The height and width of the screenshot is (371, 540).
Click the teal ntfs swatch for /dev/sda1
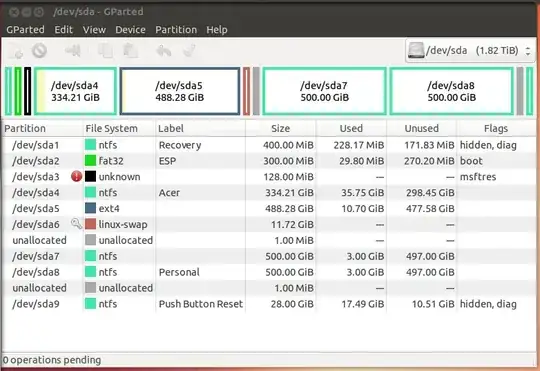coord(90,145)
